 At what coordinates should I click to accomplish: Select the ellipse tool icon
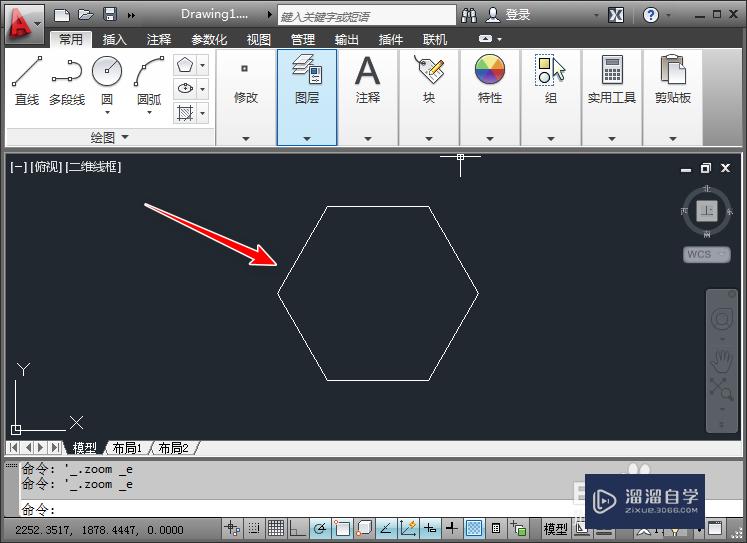pos(185,89)
